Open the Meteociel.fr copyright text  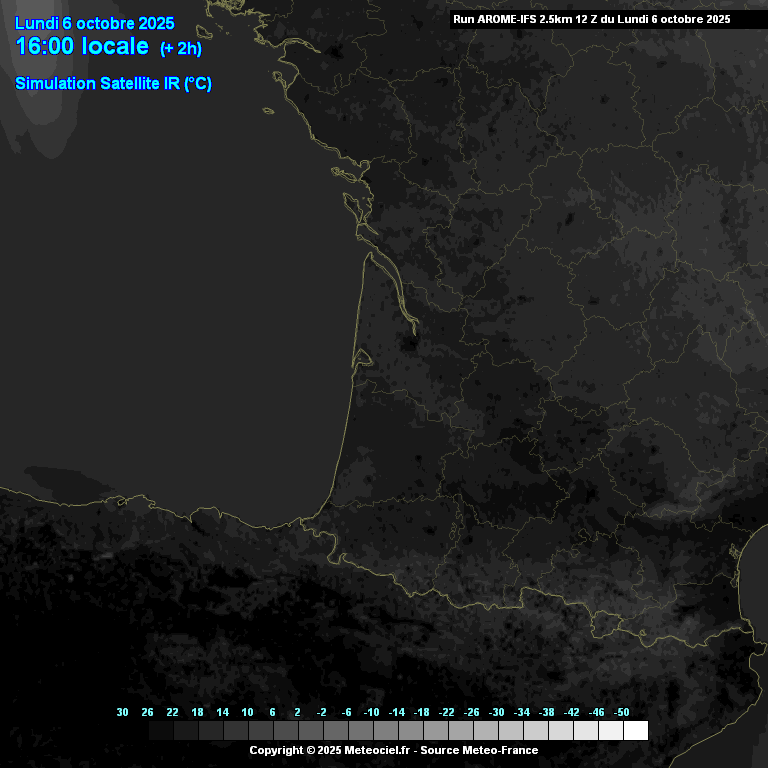tap(332, 750)
